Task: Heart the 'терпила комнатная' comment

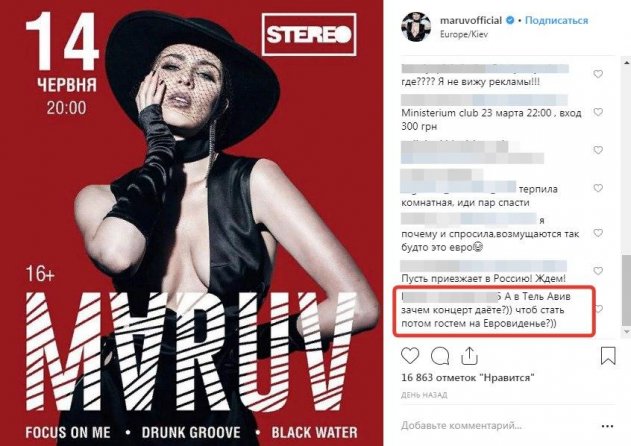Action: (598, 188)
